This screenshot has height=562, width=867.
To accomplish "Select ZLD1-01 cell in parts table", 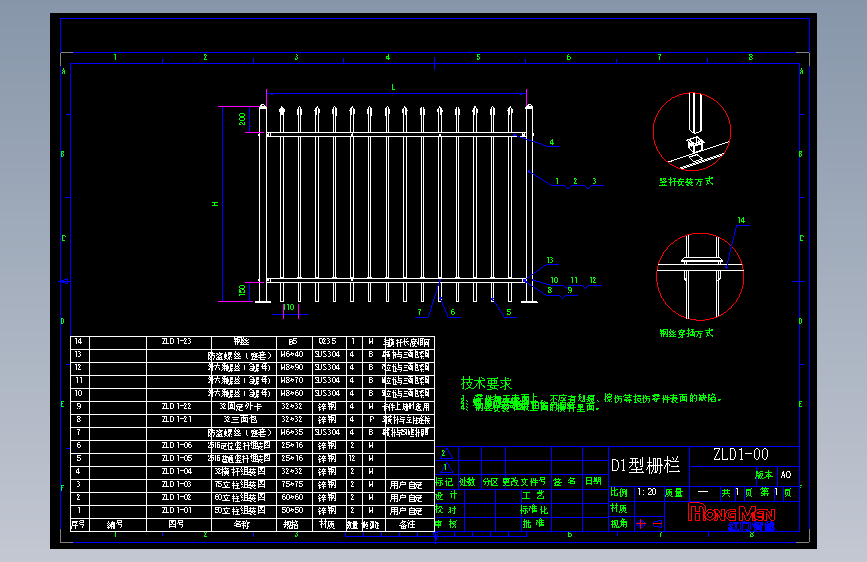I will (x=178, y=511).
